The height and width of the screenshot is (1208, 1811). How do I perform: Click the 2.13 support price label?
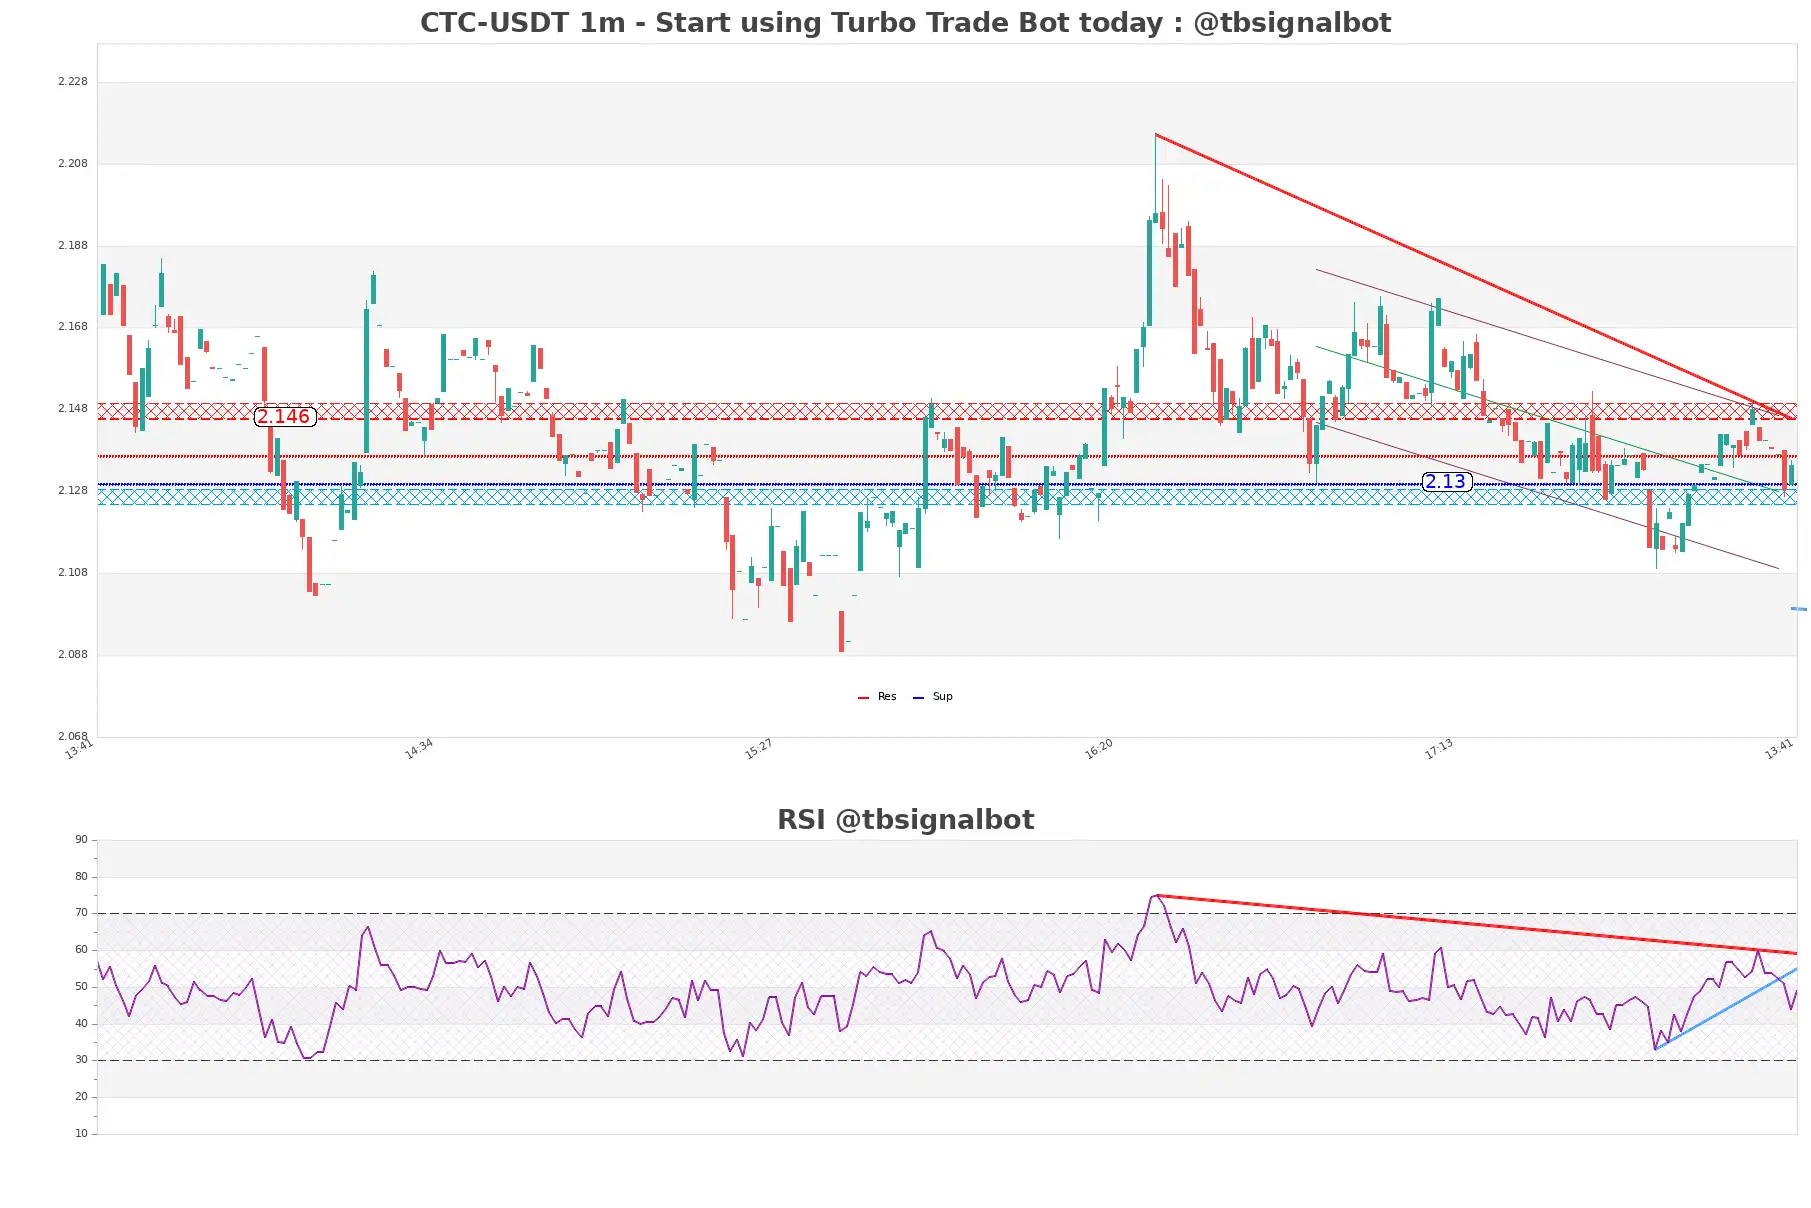[1446, 482]
